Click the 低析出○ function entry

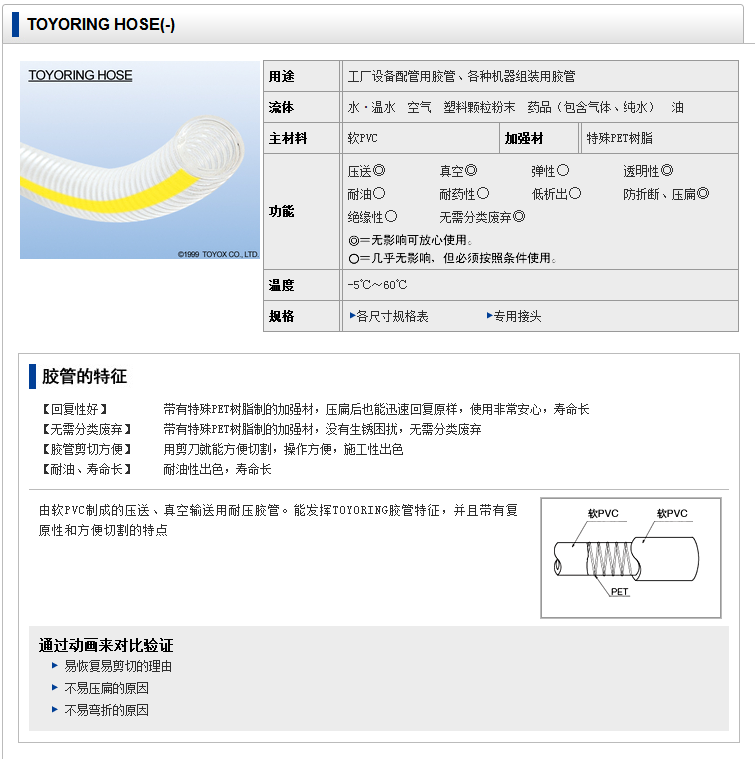coord(557,194)
